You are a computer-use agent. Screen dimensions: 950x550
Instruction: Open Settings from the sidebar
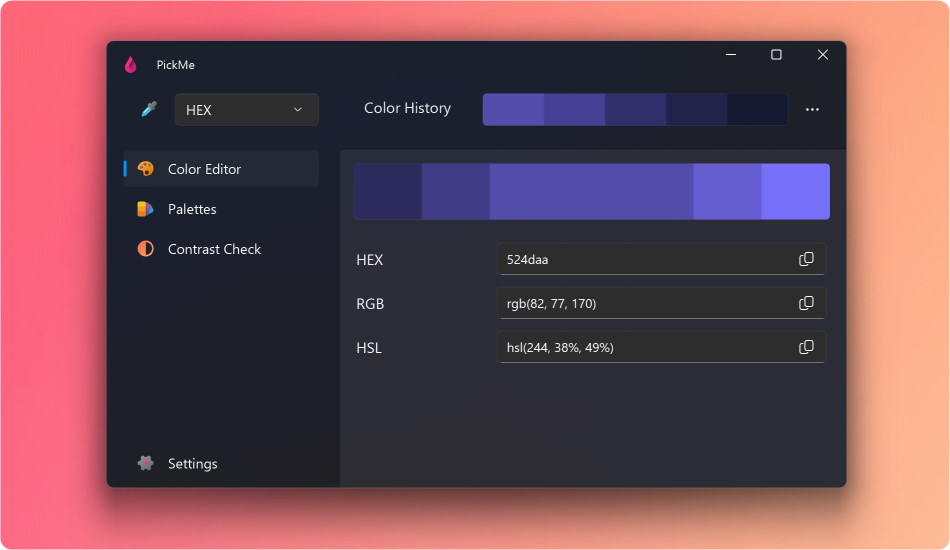click(192, 463)
